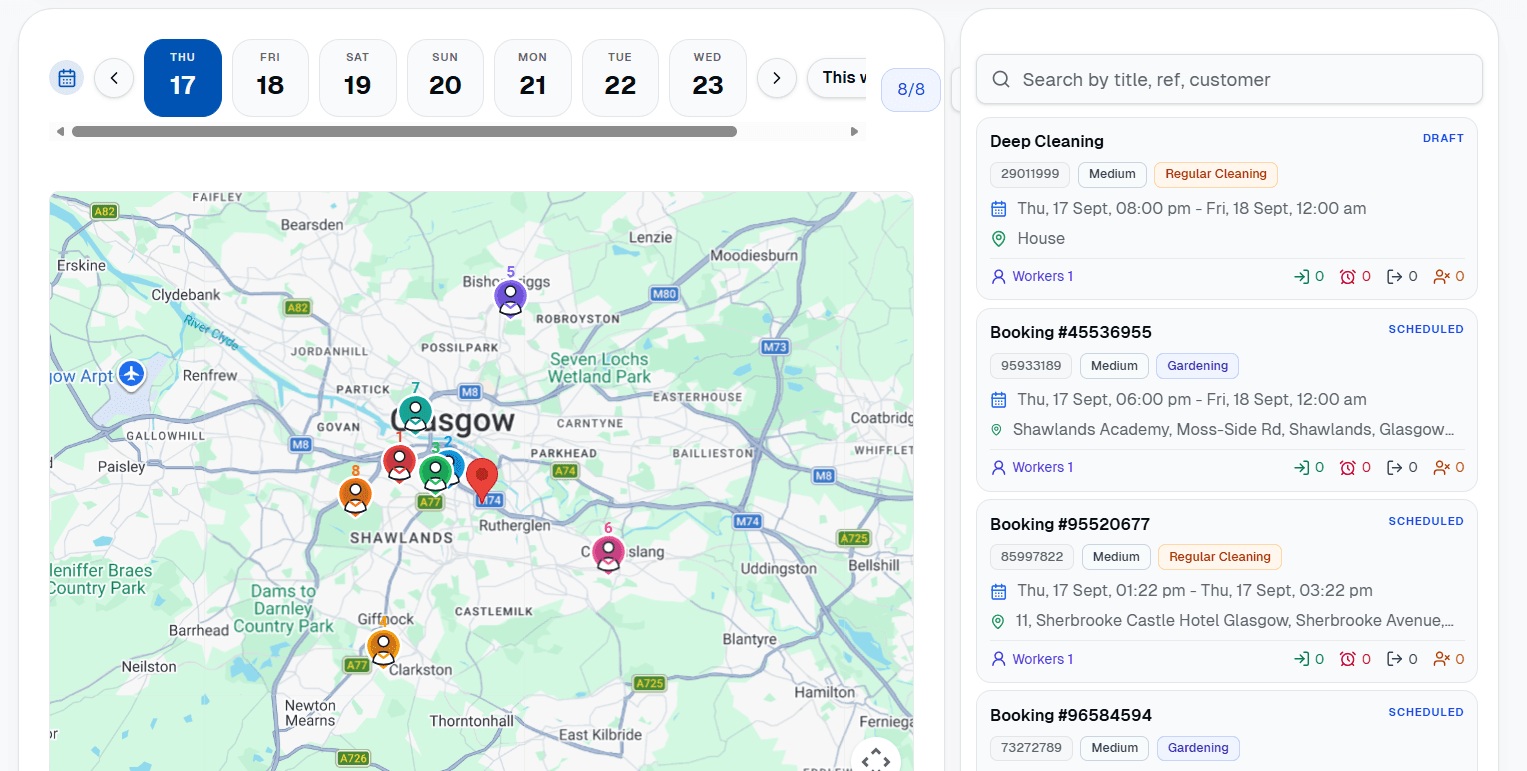Go to next week arrow
Image resolution: width=1527 pixels, height=771 pixels.
coord(776,78)
